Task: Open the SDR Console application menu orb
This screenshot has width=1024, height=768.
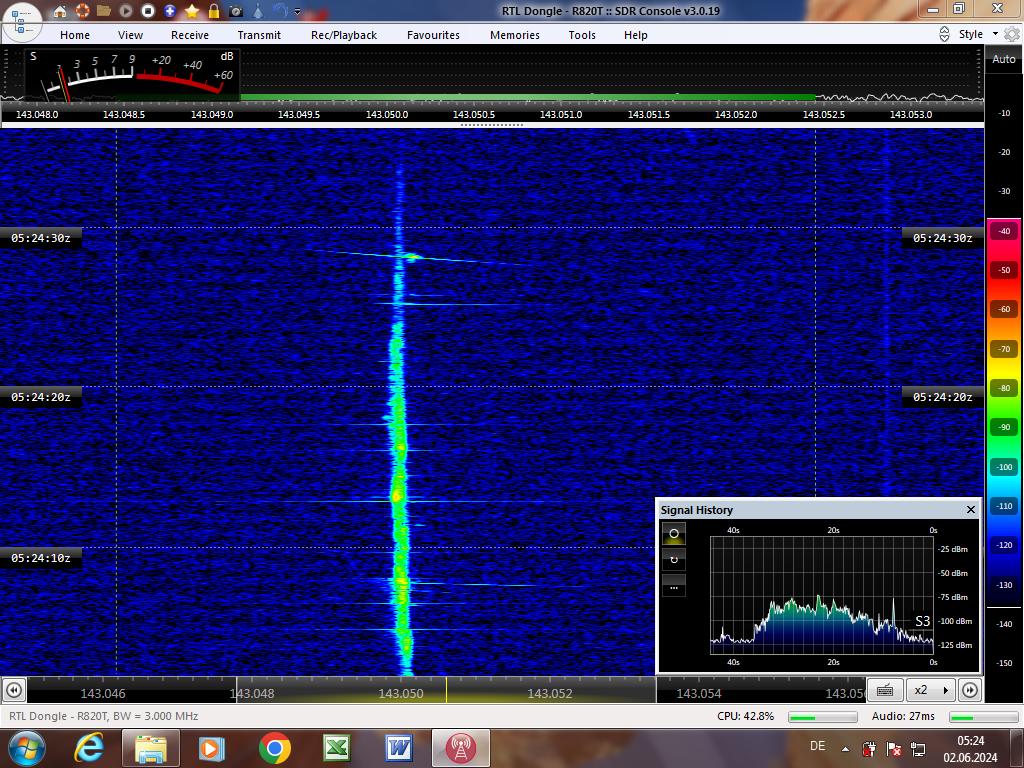Action: pyautogui.click(x=22, y=22)
